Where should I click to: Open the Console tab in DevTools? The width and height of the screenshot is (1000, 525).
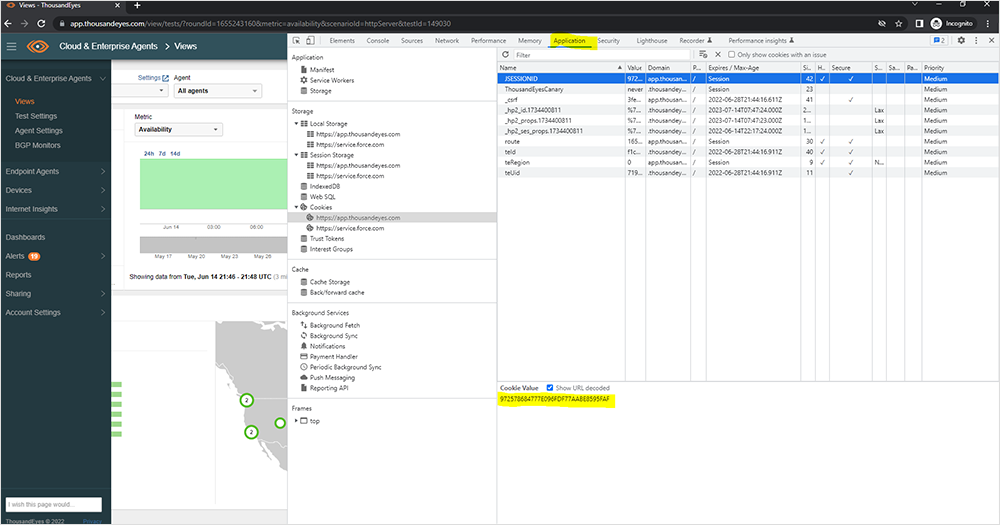378,41
